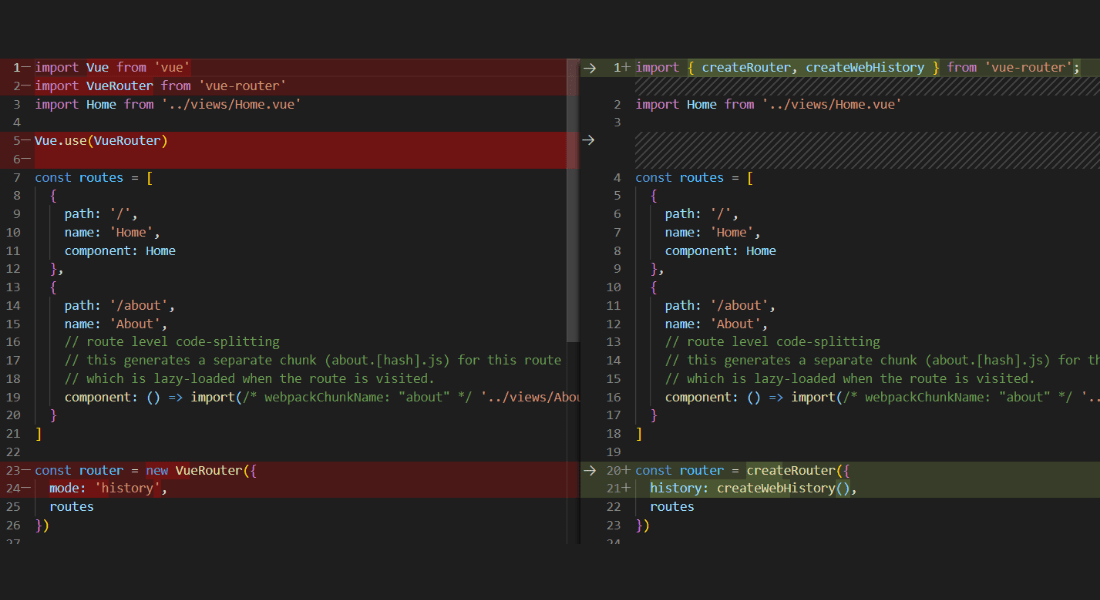Click the left pane vertical scrollbar thumb
This screenshot has height=600, width=1100.
coord(573,200)
